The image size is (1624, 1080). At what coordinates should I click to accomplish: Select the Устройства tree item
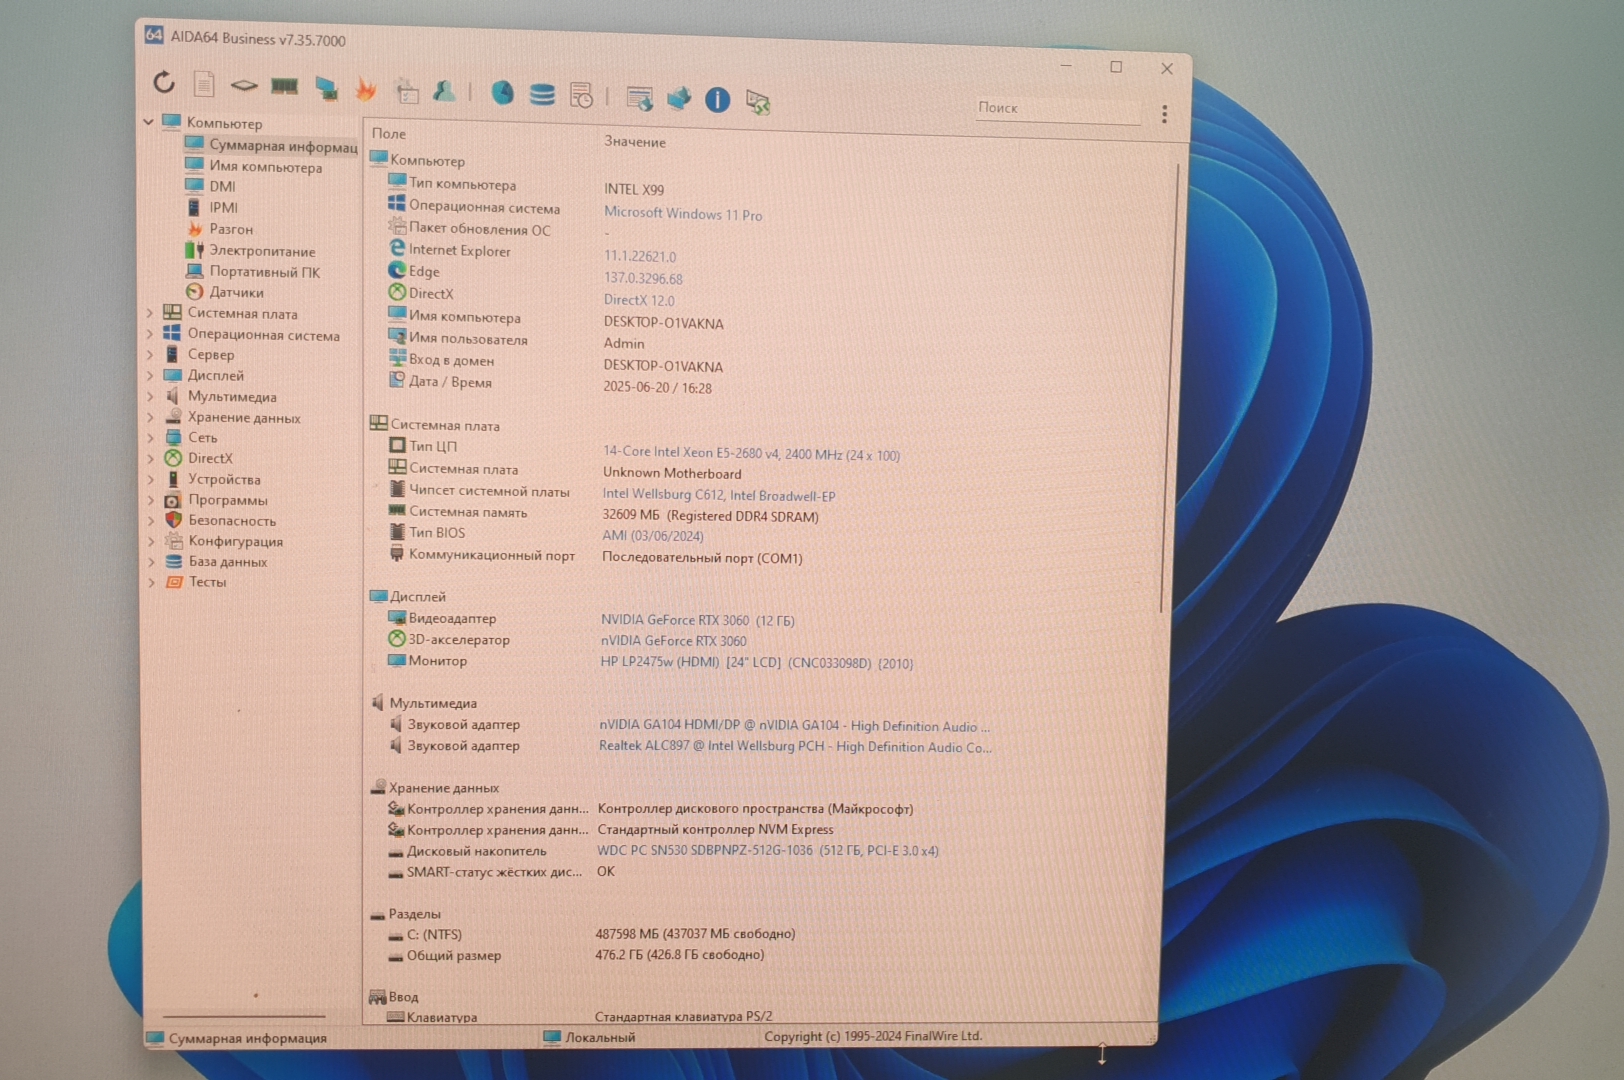(x=224, y=479)
